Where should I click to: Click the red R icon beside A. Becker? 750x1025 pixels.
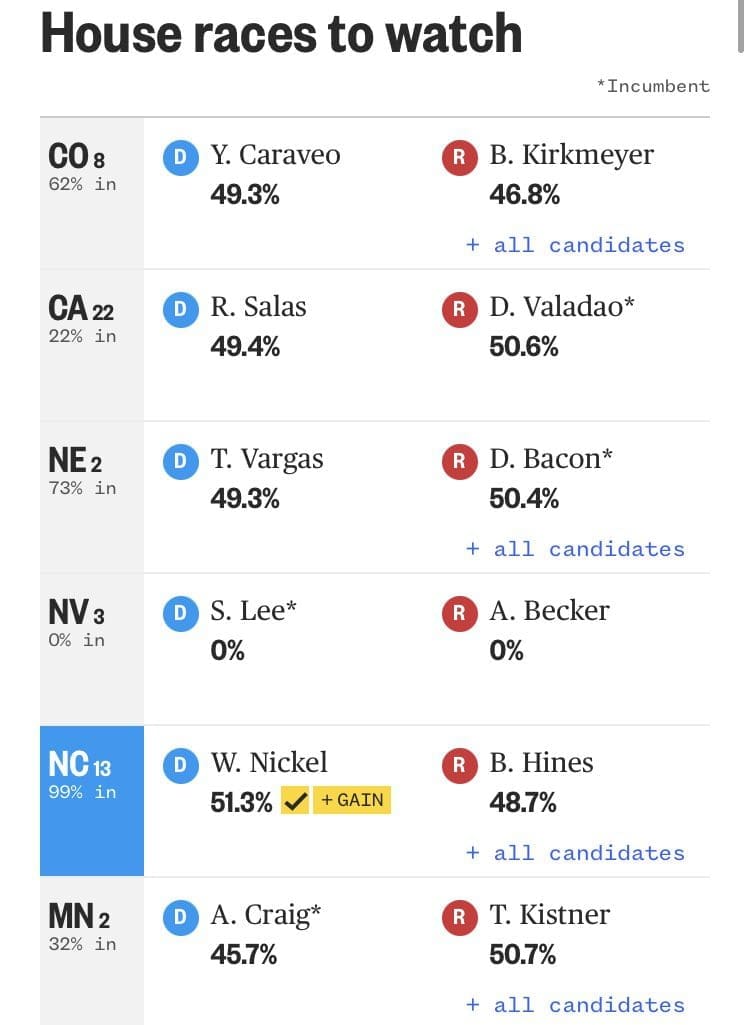click(459, 612)
